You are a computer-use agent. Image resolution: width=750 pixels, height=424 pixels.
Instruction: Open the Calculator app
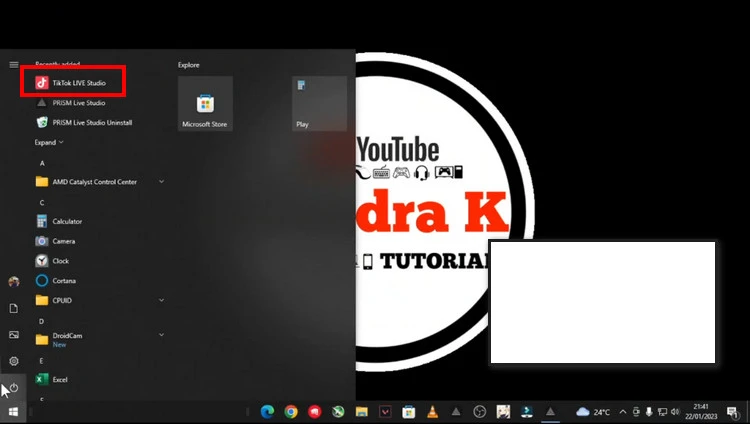(59, 221)
